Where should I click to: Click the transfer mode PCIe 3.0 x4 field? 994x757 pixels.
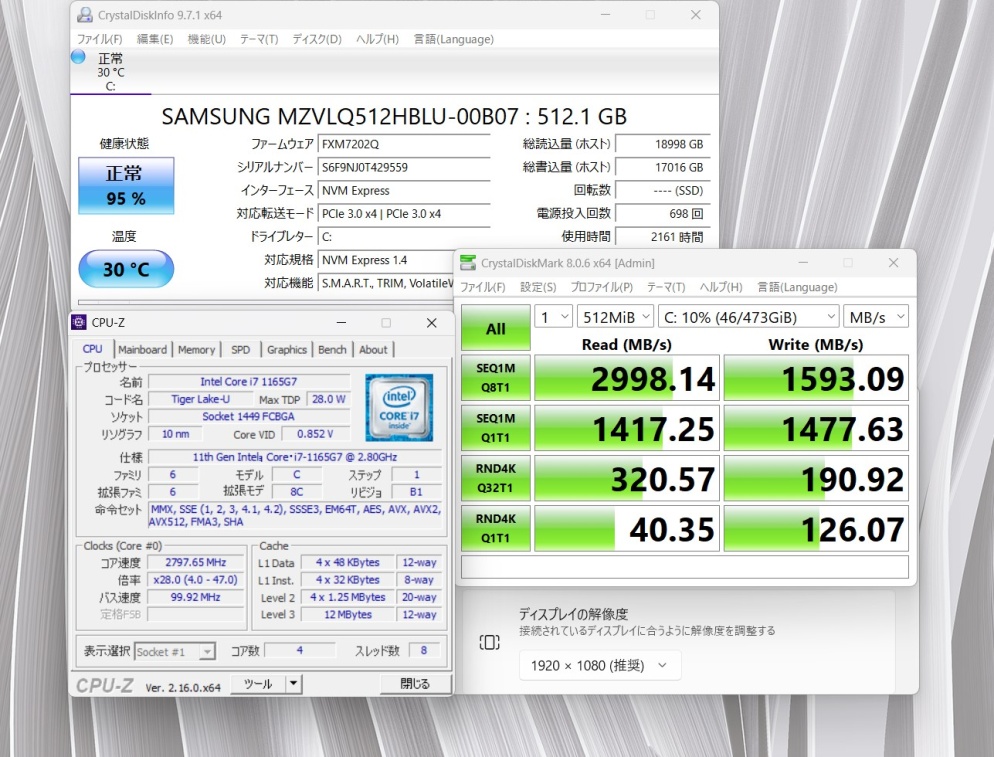pos(404,214)
